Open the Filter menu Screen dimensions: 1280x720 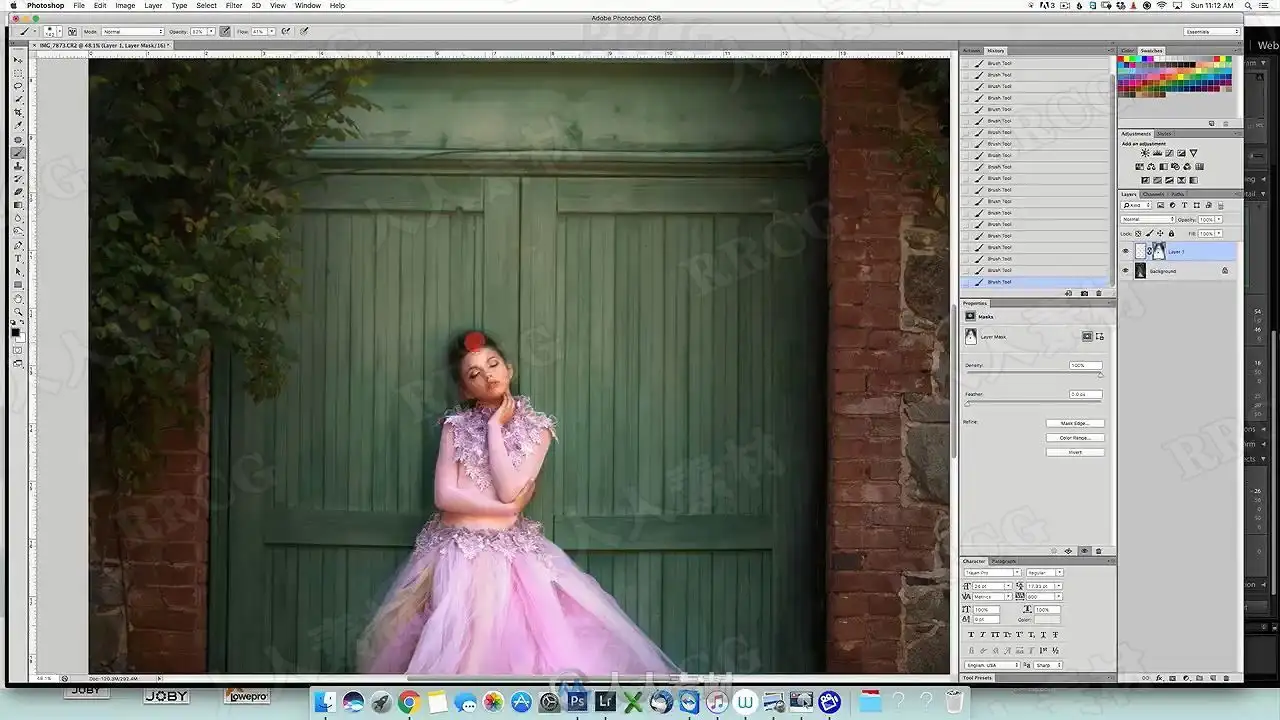[233, 5]
